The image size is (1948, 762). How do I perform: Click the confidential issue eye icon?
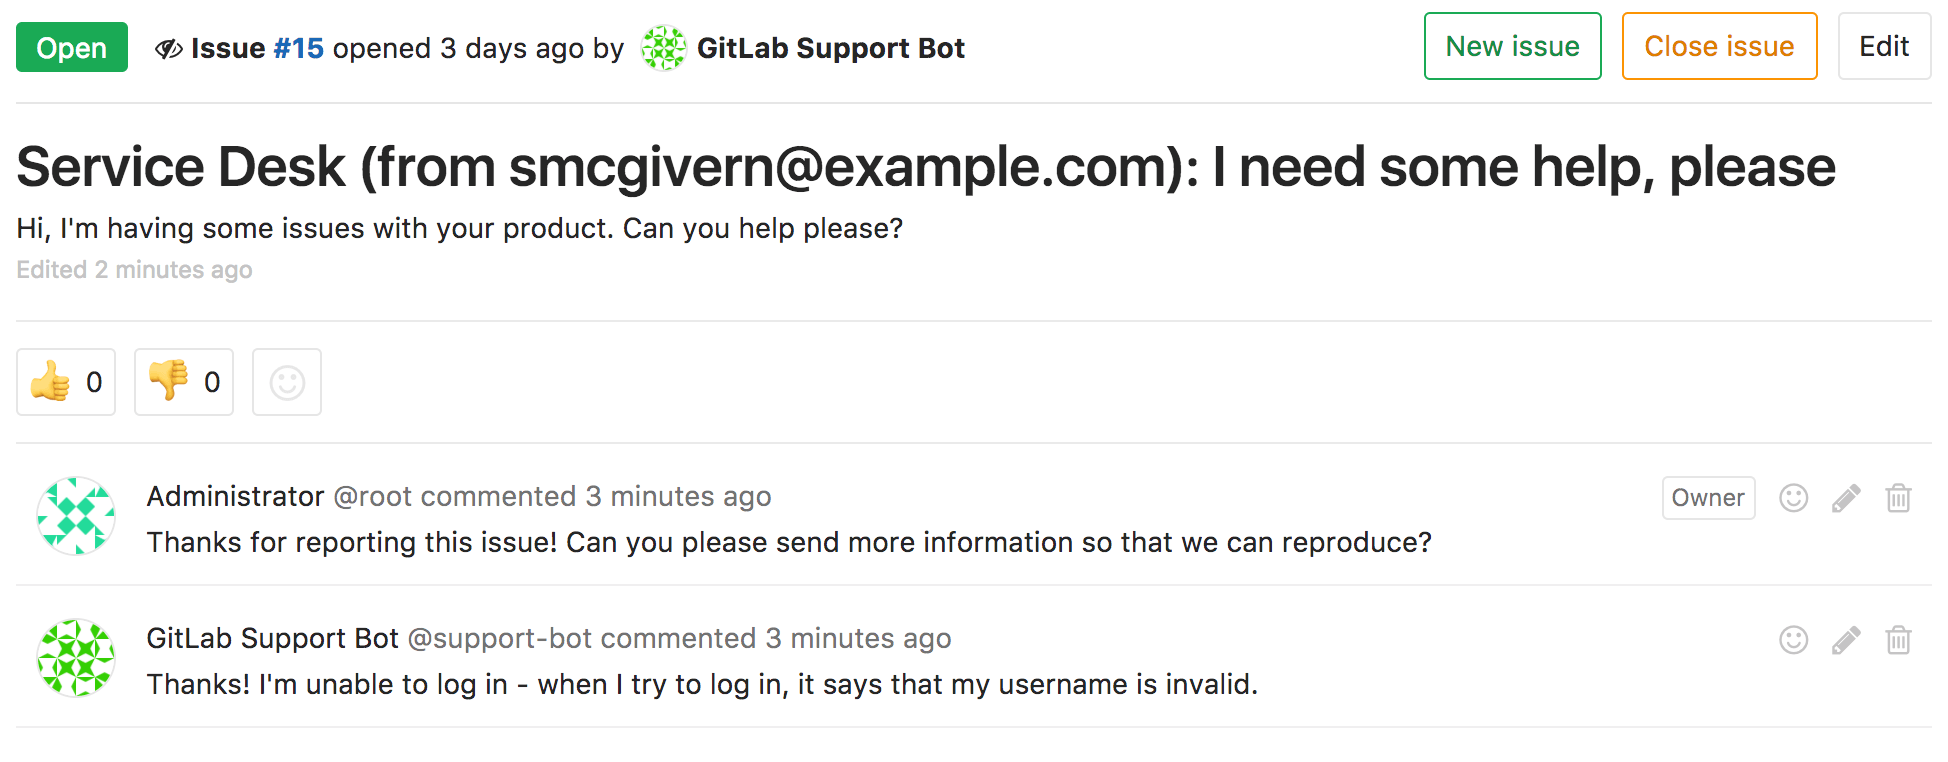(x=170, y=47)
